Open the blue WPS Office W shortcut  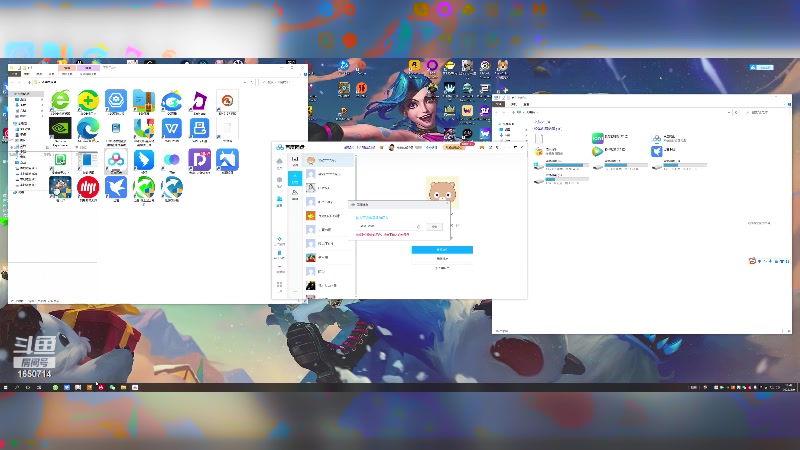pyautogui.click(x=171, y=128)
